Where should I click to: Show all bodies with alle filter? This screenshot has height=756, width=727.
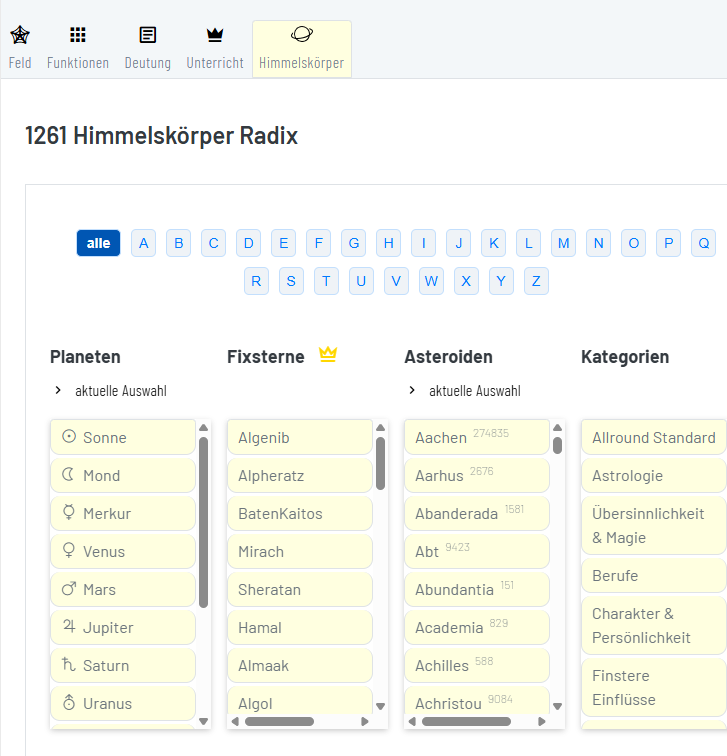(x=98, y=243)
